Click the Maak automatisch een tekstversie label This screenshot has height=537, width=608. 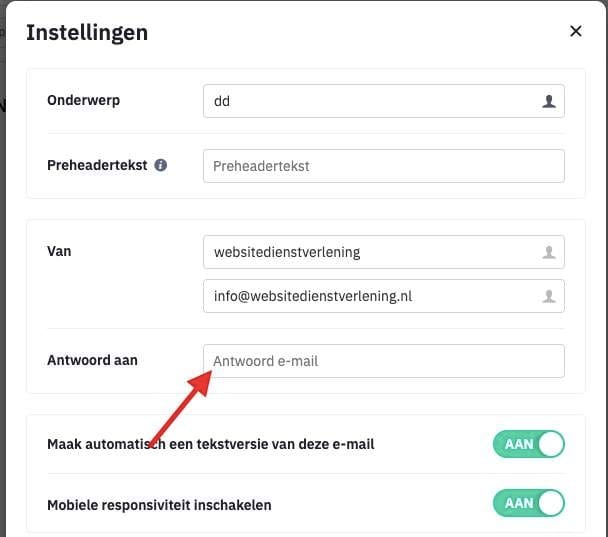210,444
